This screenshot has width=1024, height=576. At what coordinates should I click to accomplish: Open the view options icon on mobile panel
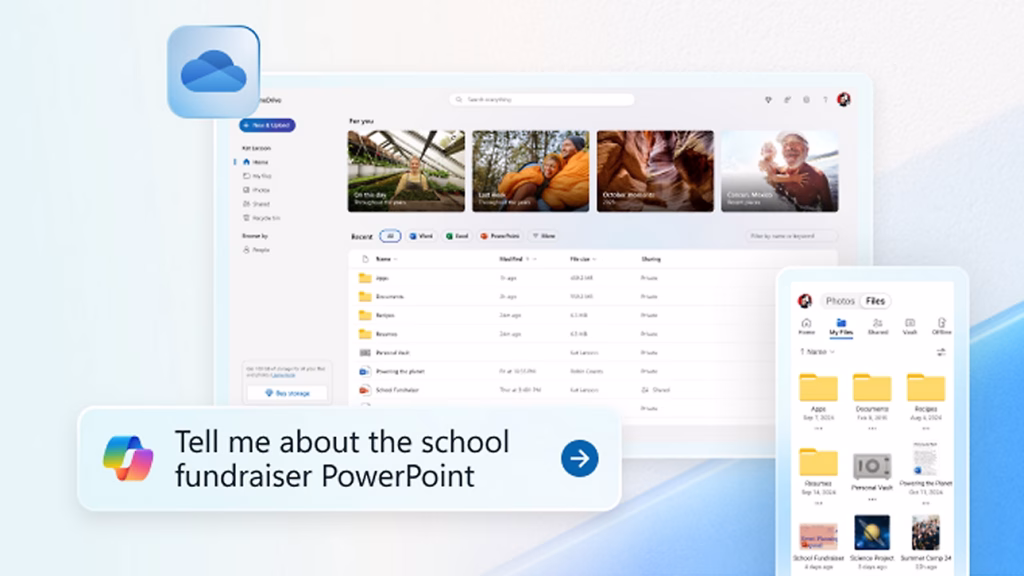pos(941,352)
